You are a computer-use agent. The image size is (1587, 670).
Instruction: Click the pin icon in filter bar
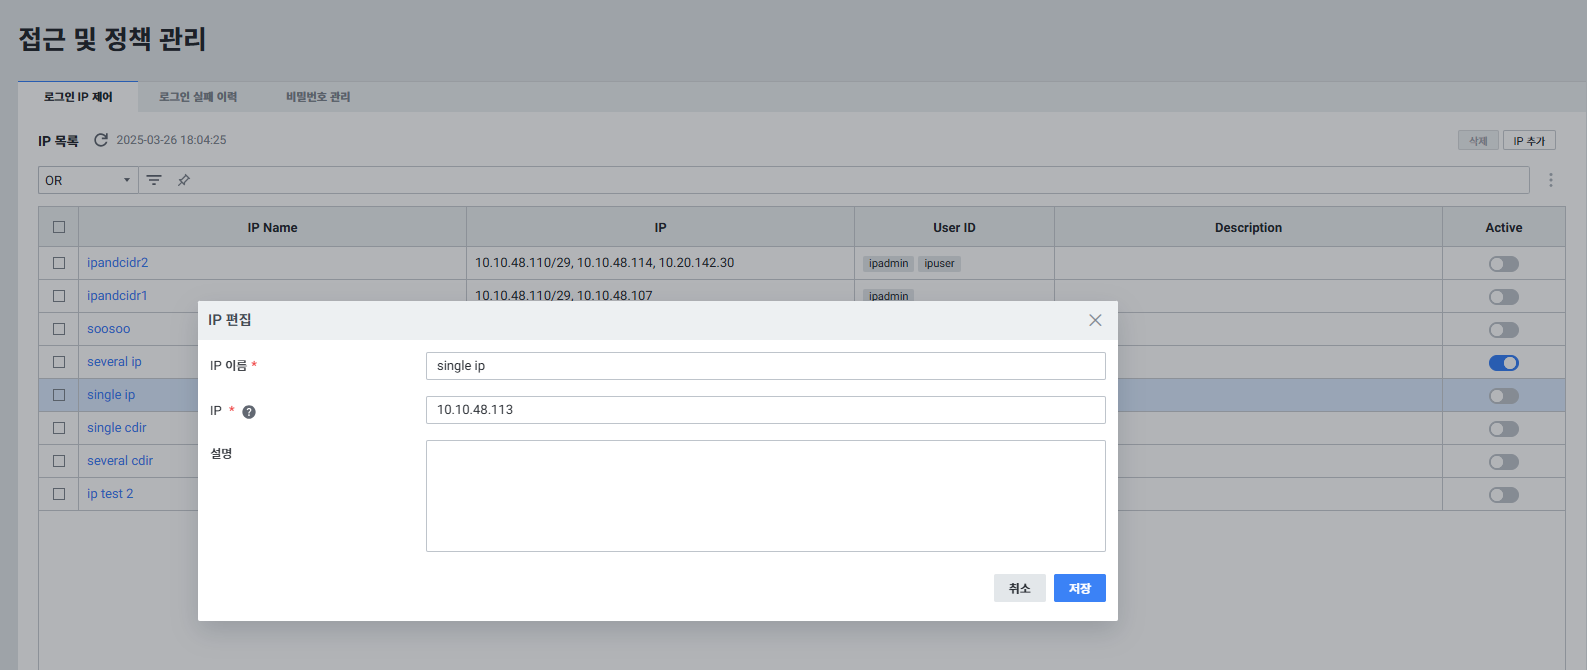click(x=184, y=180)
